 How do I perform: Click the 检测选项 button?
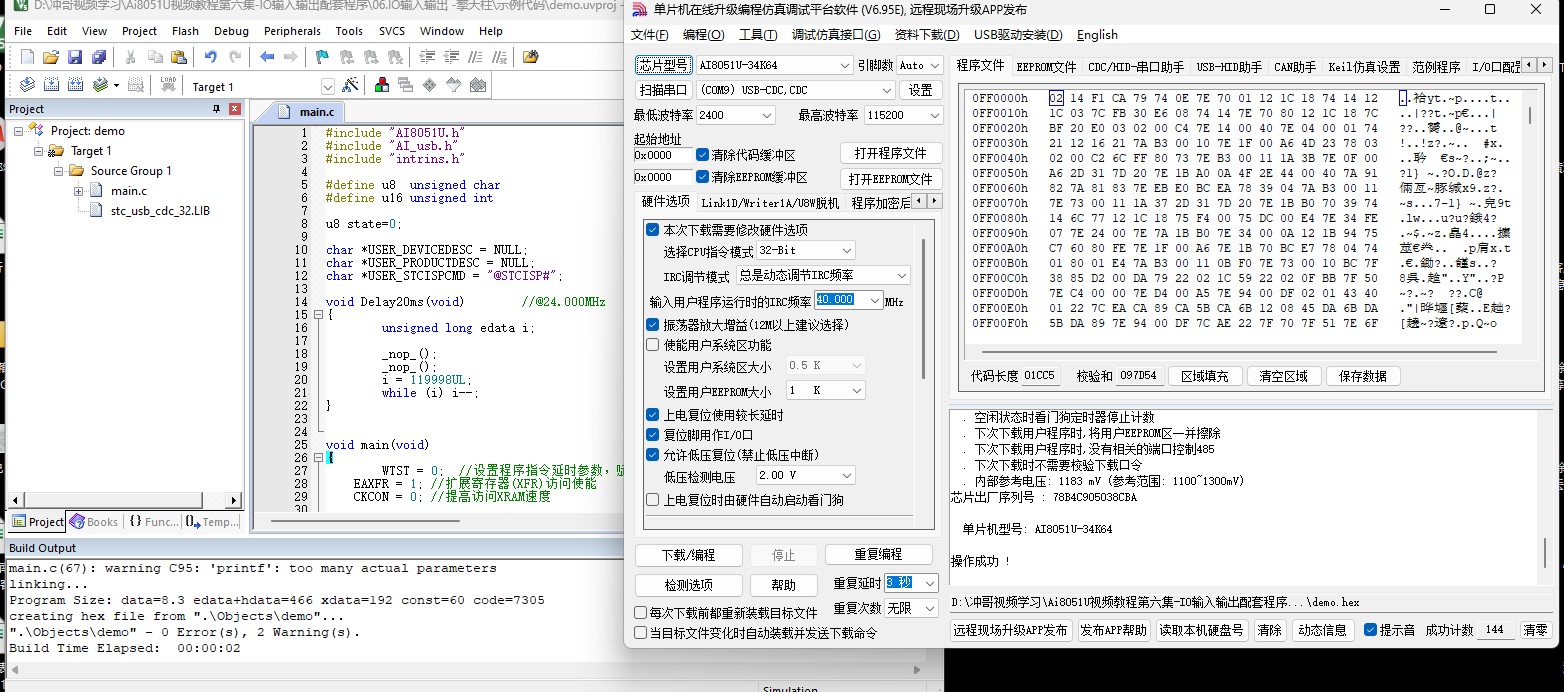tap(688, 585)
